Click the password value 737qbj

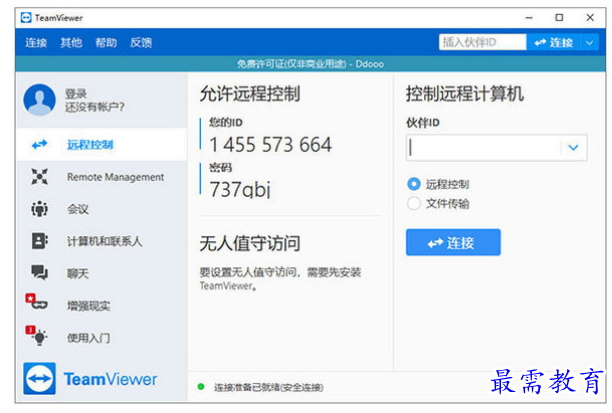point(240,189)
